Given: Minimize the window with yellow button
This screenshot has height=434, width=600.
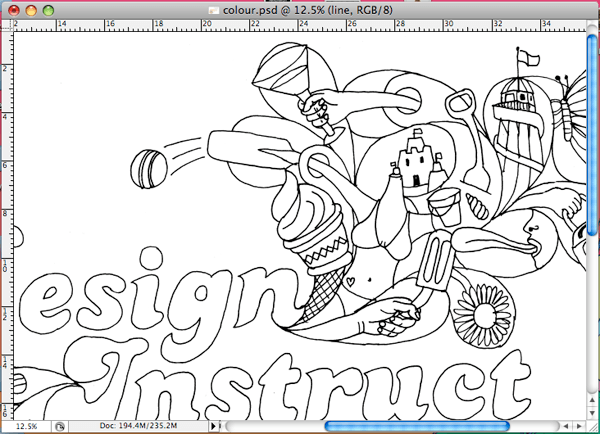Looking at the screenshot, I should [31, 10].
